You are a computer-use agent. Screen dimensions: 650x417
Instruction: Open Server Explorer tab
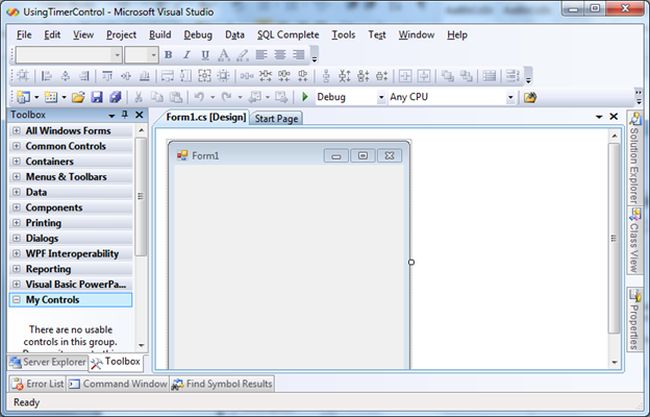48,362
